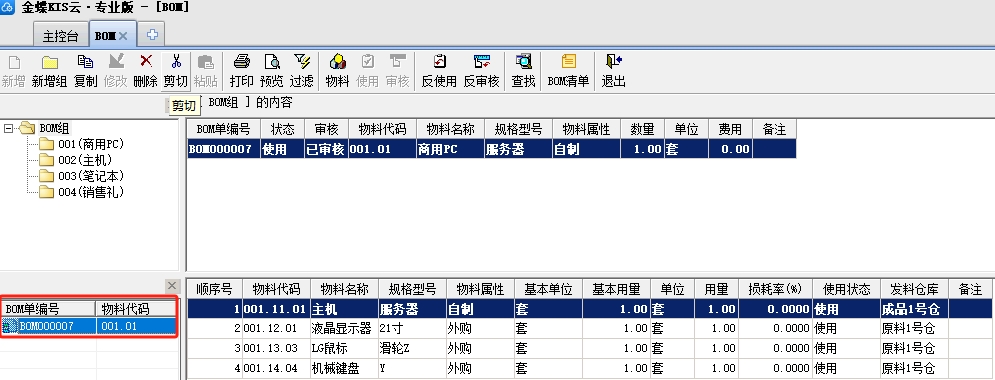Close the BOM tab
995x380 pixels.
coord(123,36)
